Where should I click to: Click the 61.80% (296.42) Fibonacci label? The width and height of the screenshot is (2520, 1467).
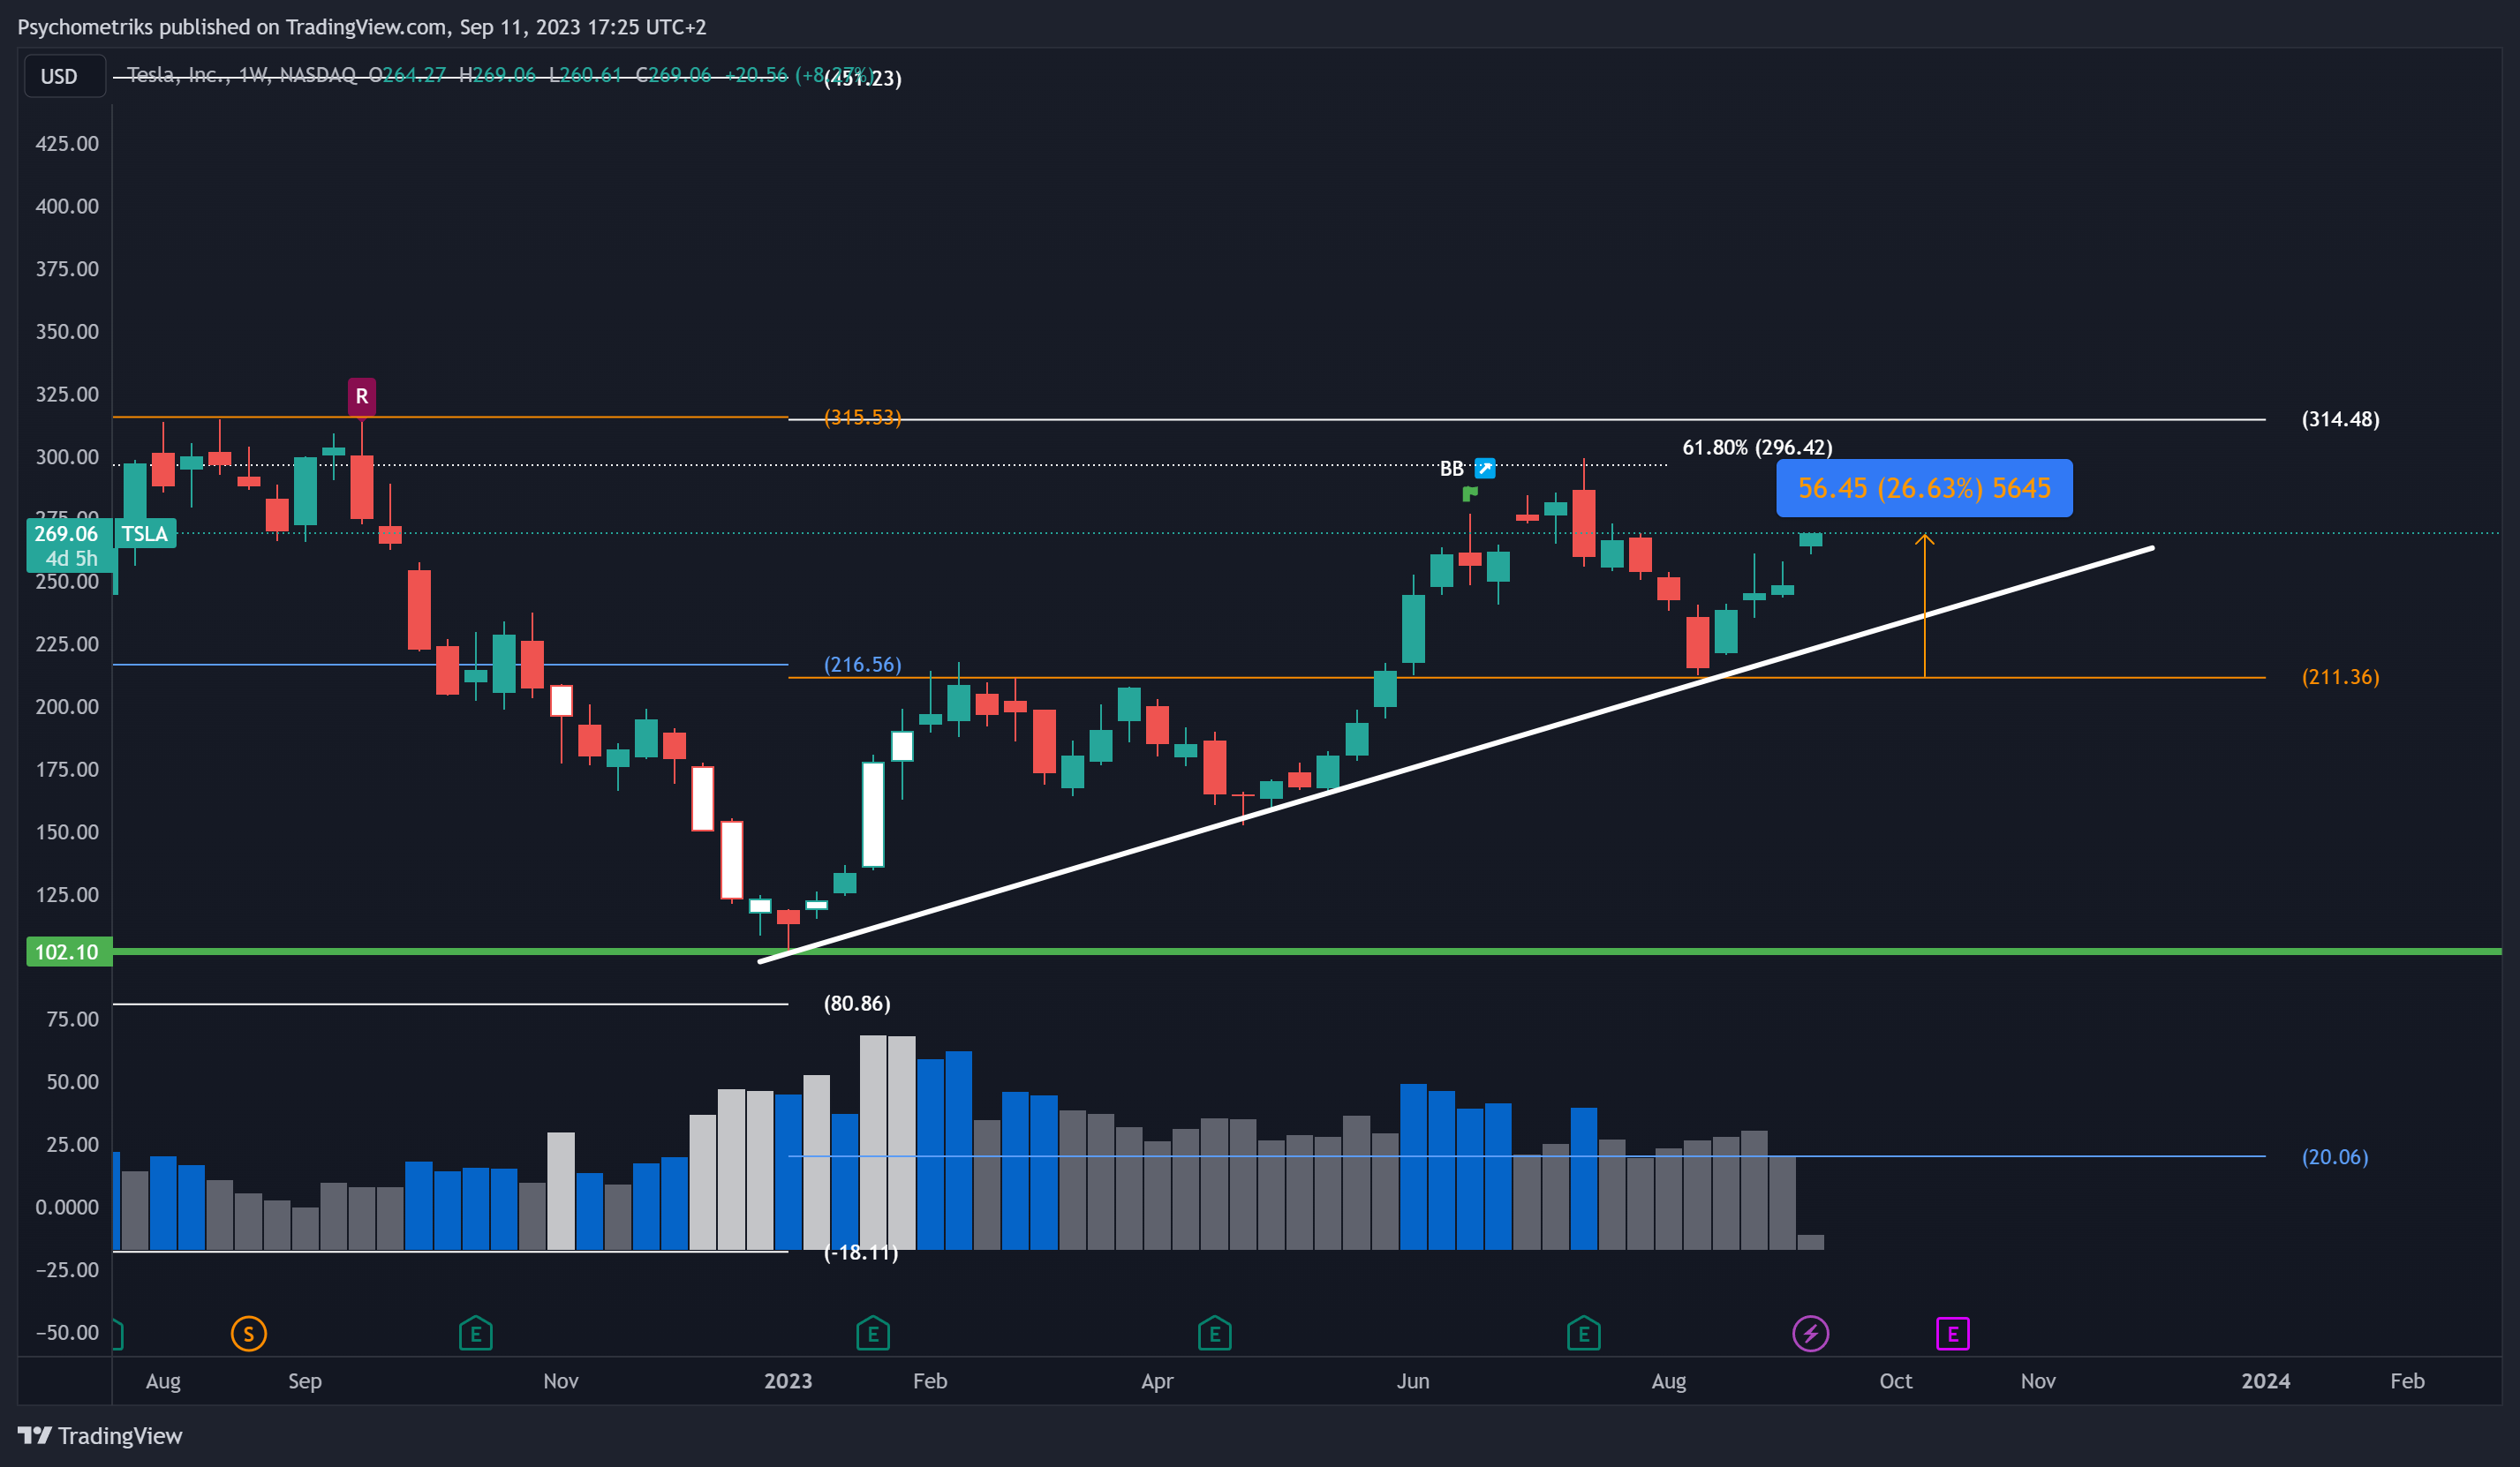click(1757, 447)
